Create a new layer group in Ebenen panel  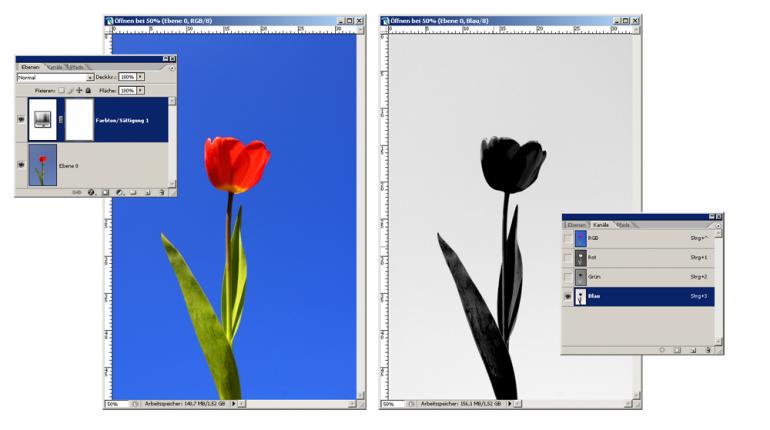(x=133, y=192)
